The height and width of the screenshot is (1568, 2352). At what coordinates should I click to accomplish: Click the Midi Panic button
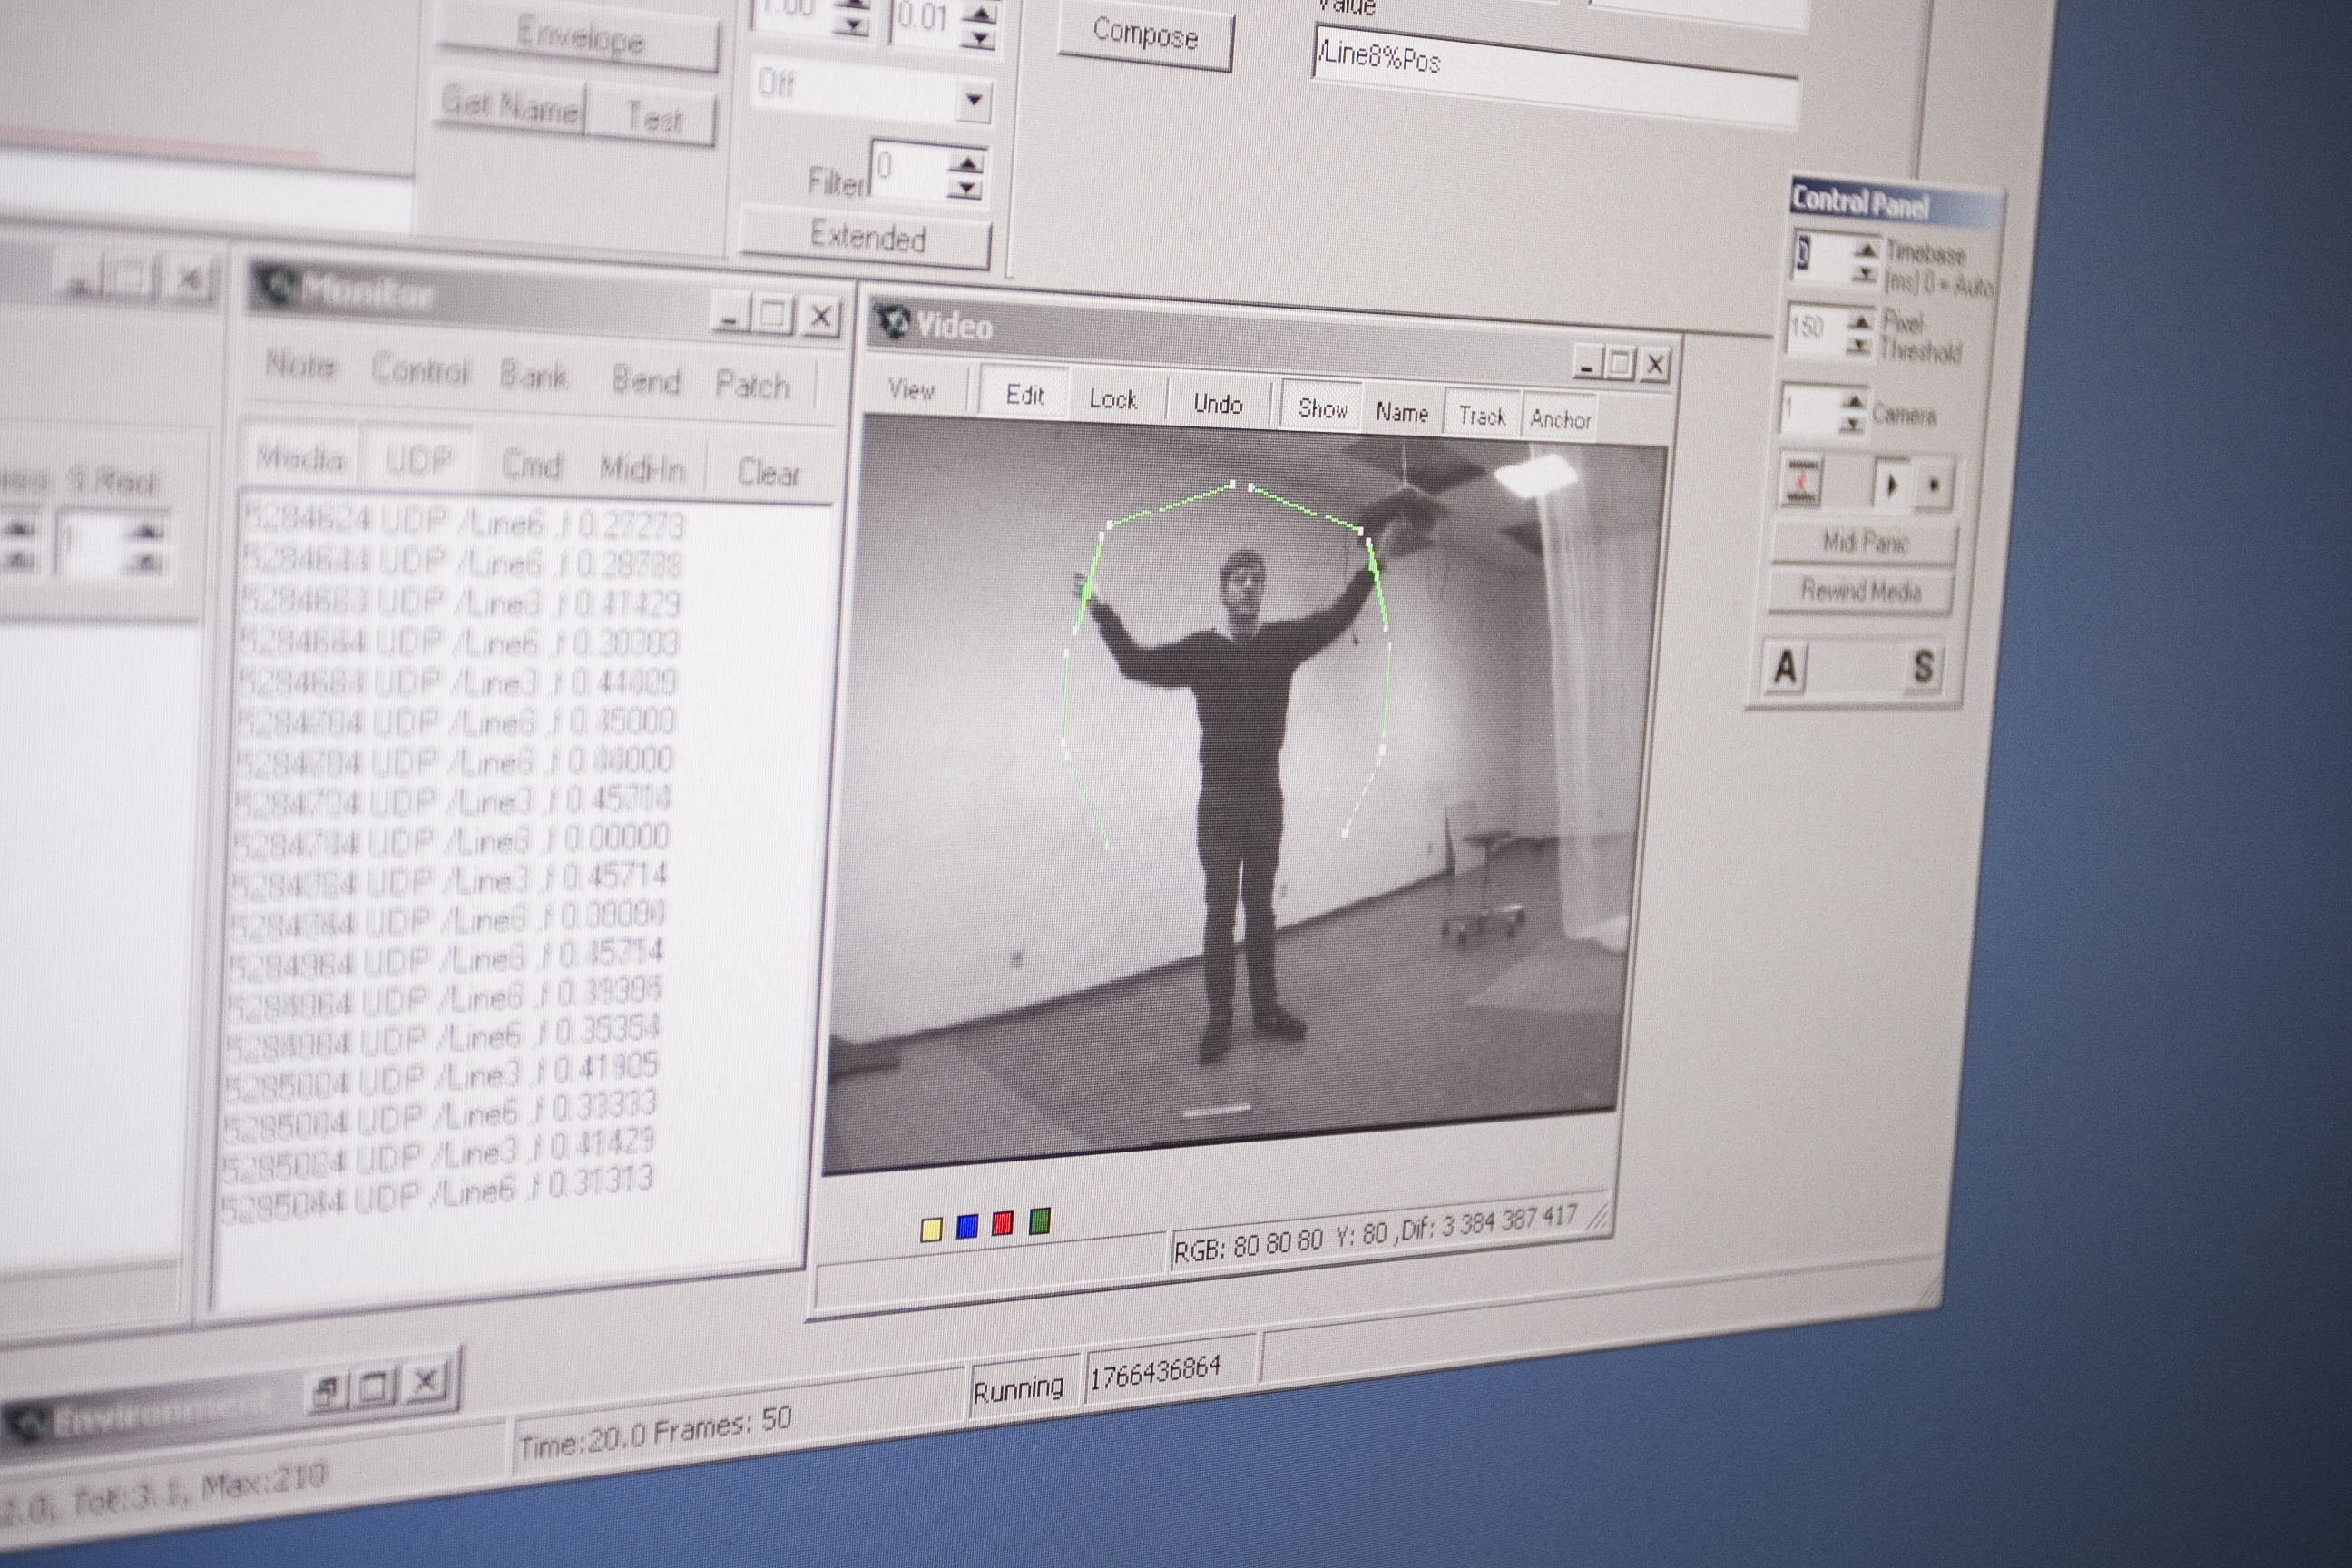[x=1865, y=543]
